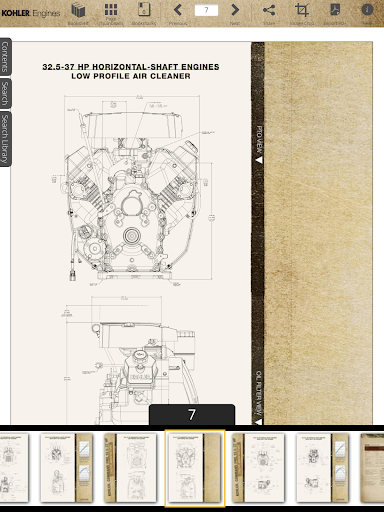Viewport: 384px width, 512px height.
Task: Select the Image Crop tool
Action: [302, 10]
